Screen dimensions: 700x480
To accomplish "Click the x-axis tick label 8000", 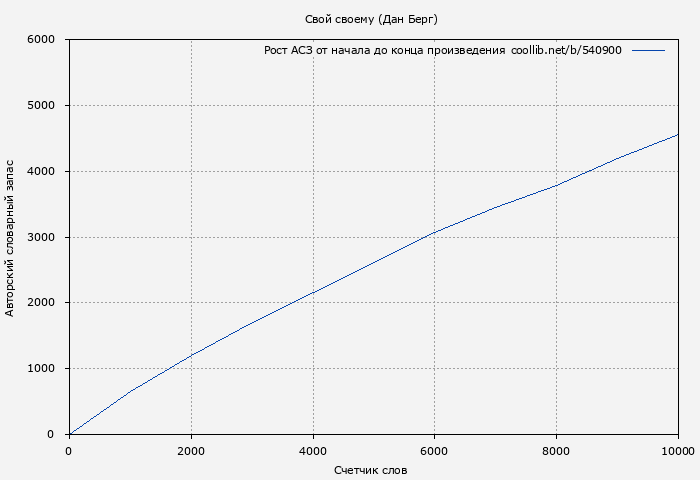I will [556, 451].
